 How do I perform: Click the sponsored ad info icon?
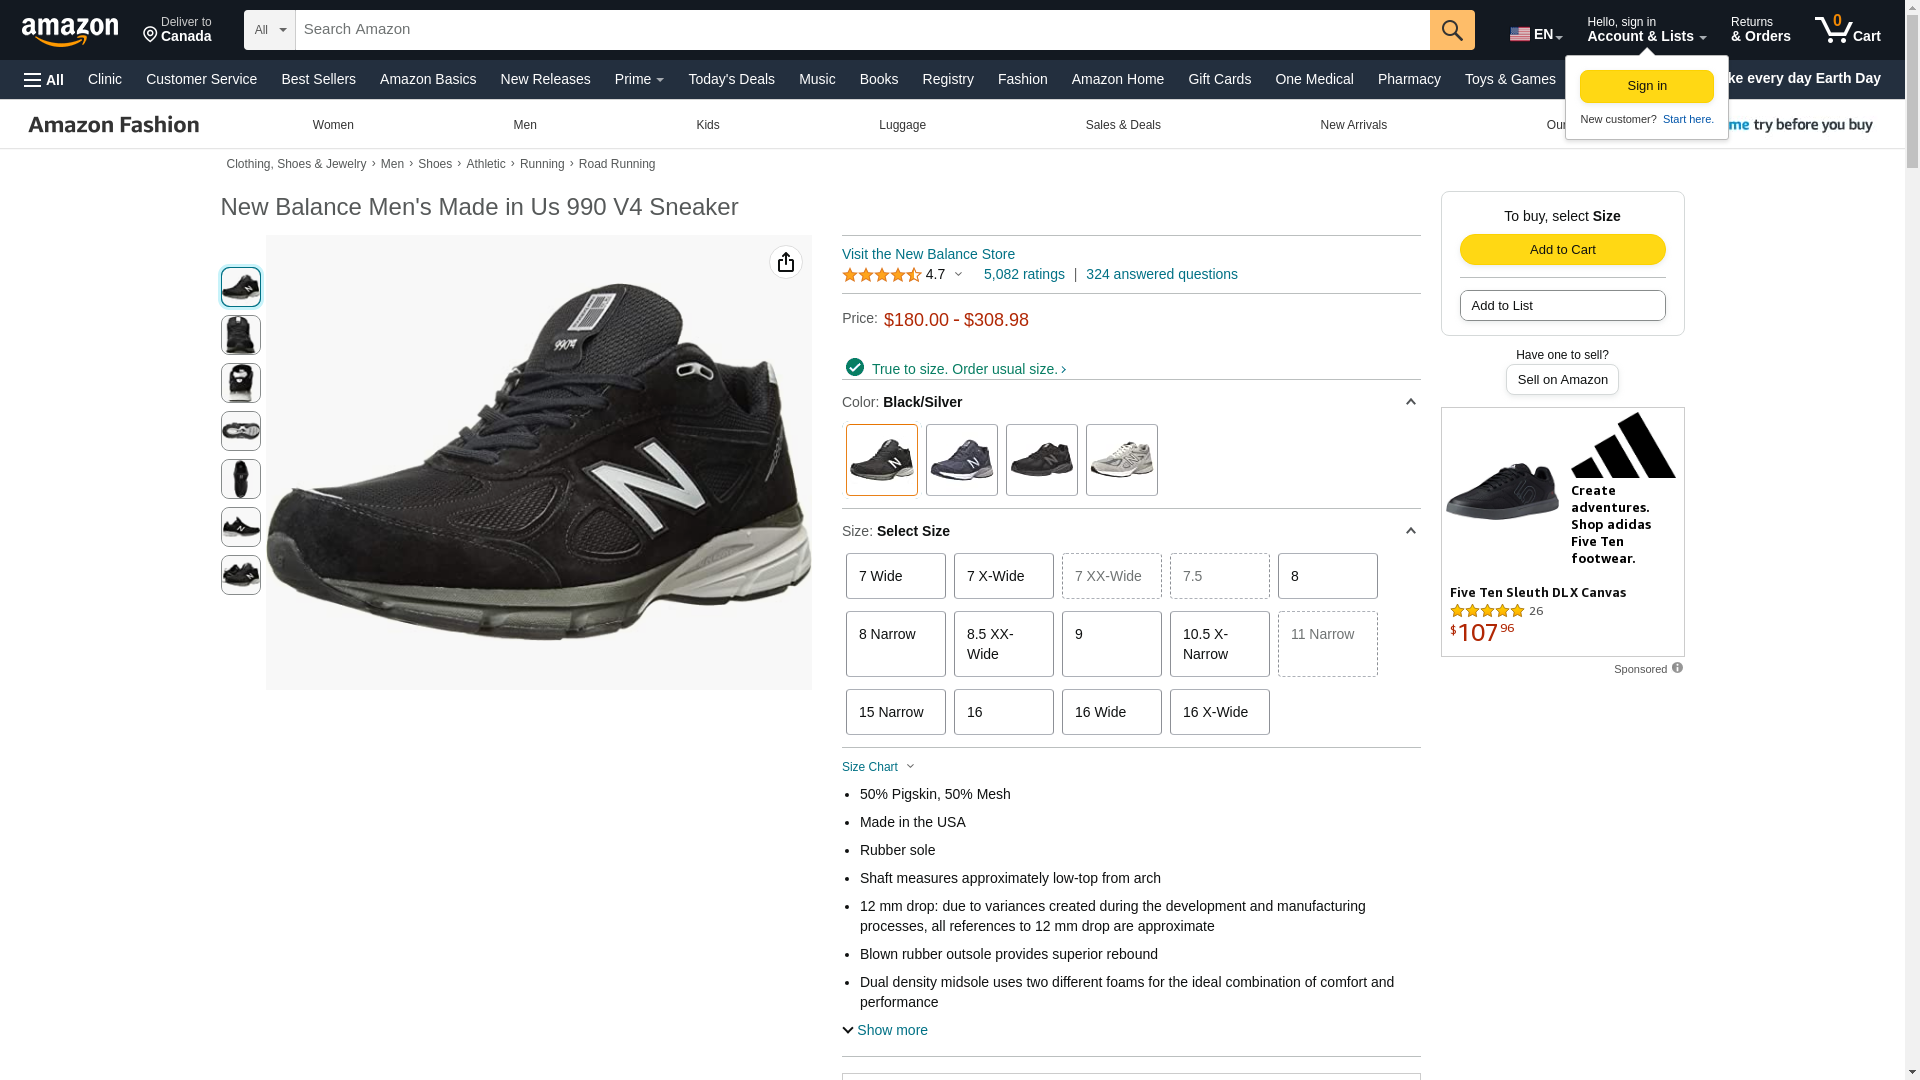pyautogui.click(x=1677, y=668)
